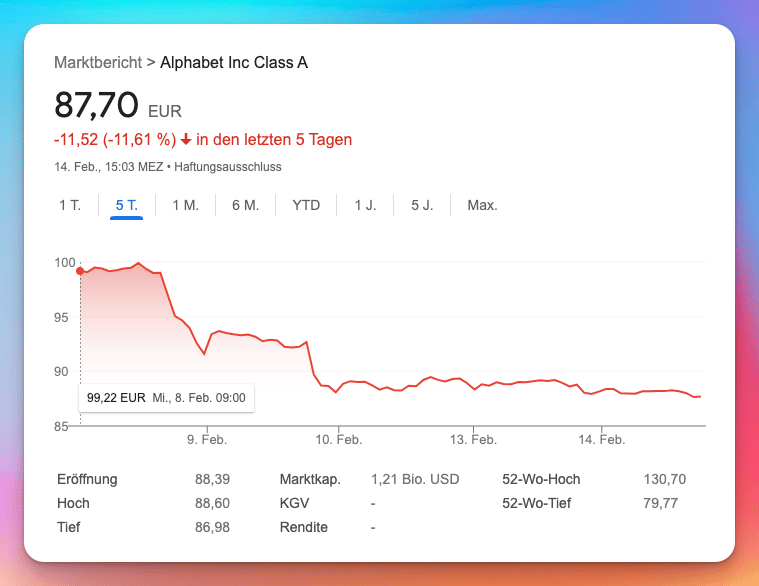Click the 13. Feb. axis label

pyautogui.click(x=473, y=439)
